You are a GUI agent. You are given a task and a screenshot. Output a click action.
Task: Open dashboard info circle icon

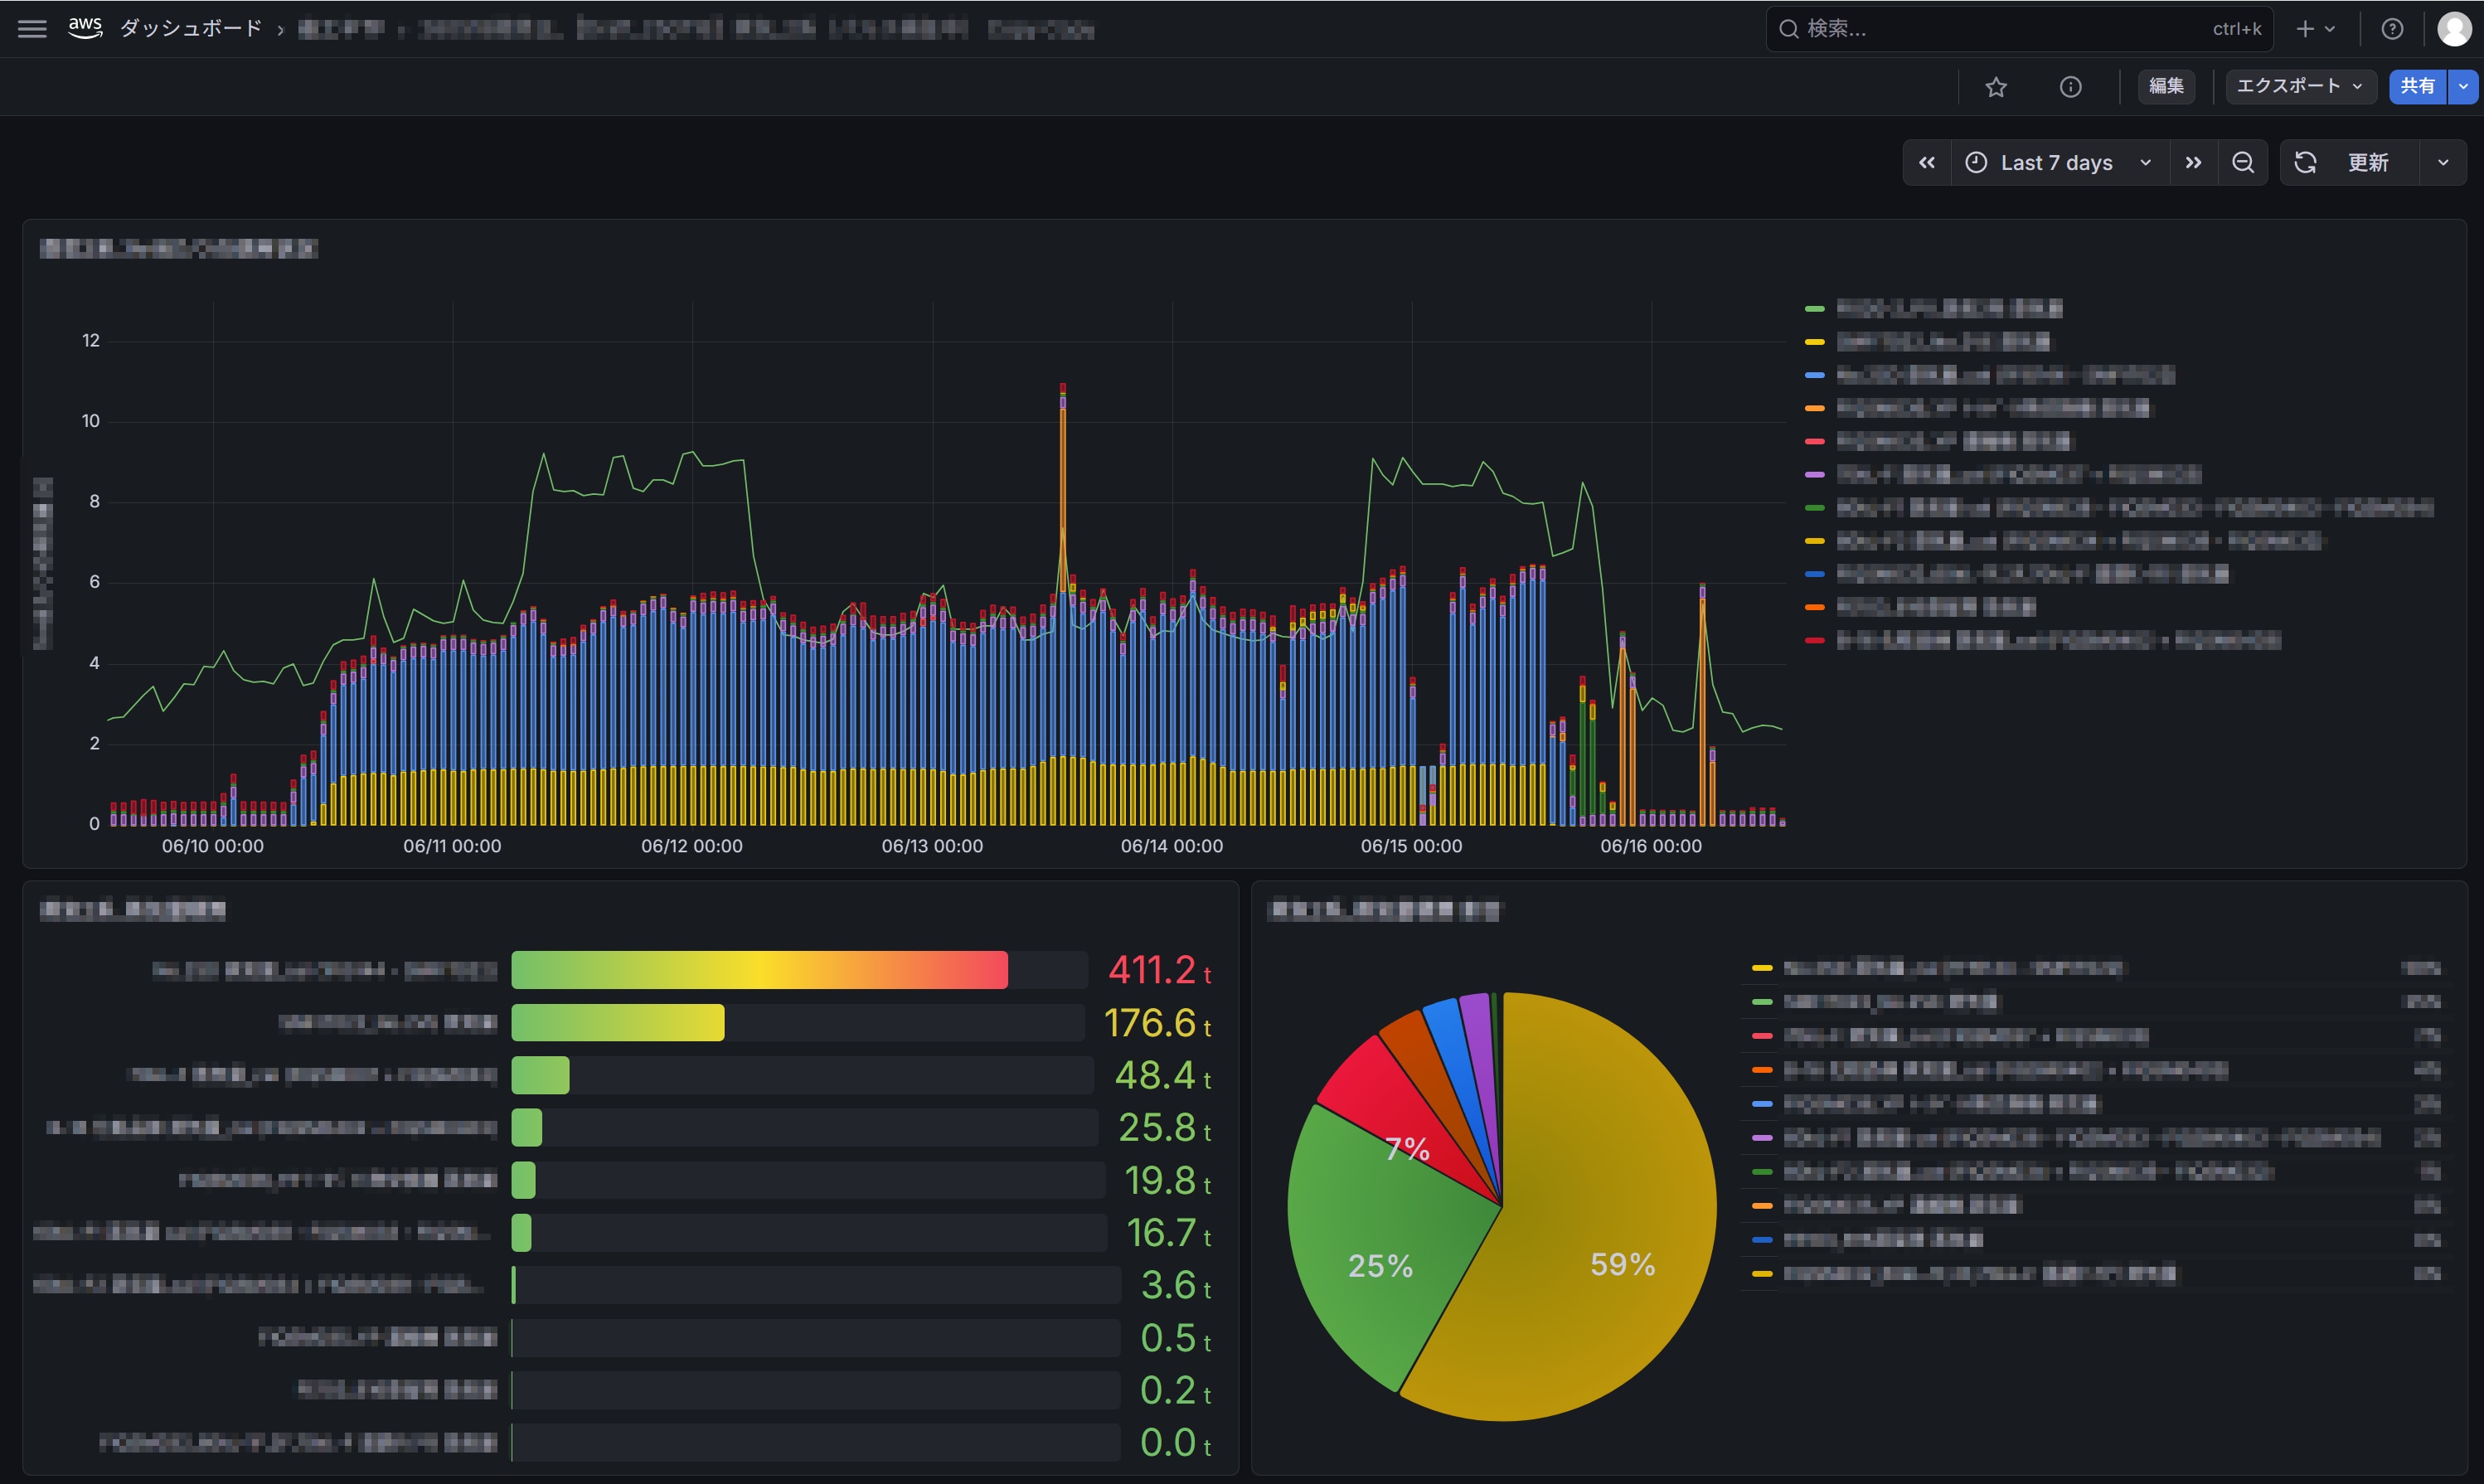coord(2071,87)
